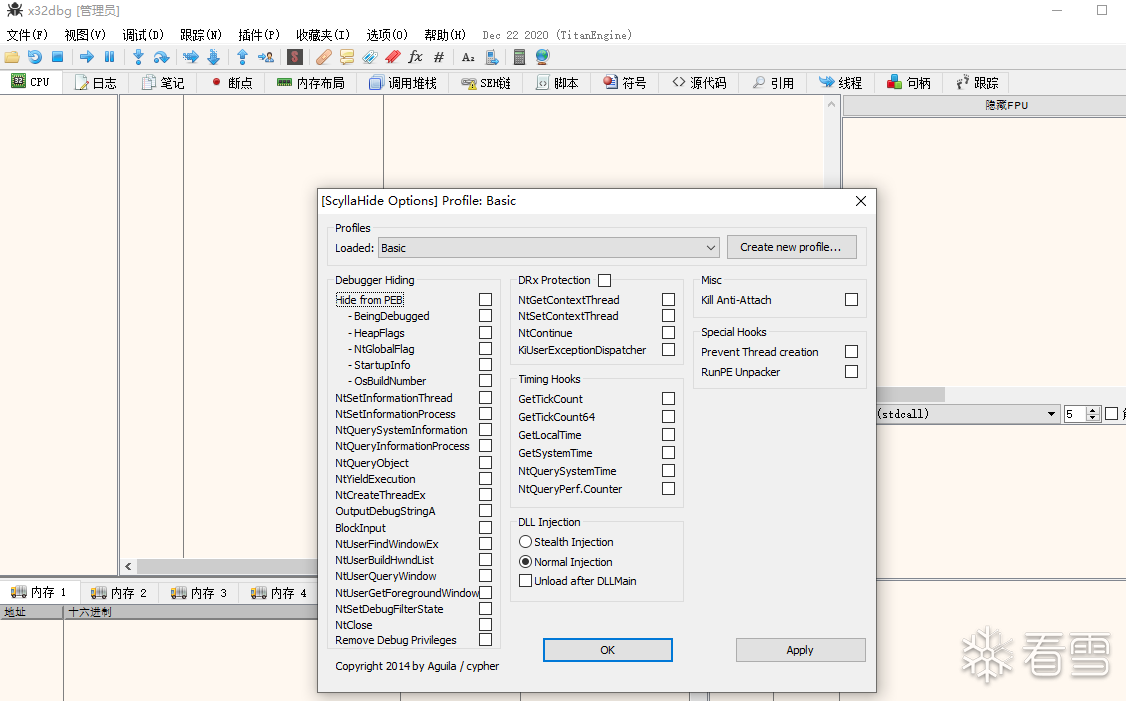1126x701 pixels.
Task: Click the trace into icon
Action: coord(190,57)
